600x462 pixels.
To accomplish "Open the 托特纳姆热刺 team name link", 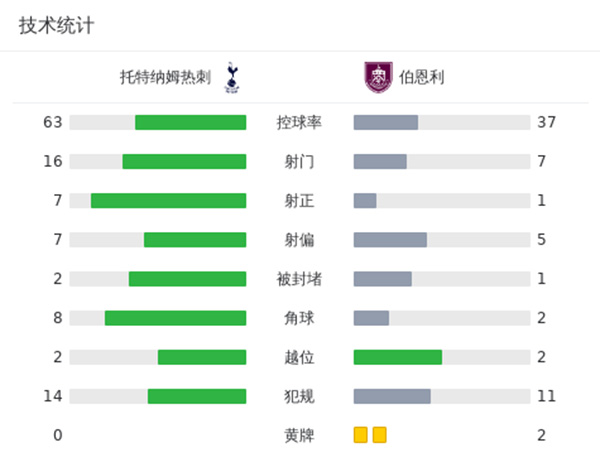I will (165, 77).
